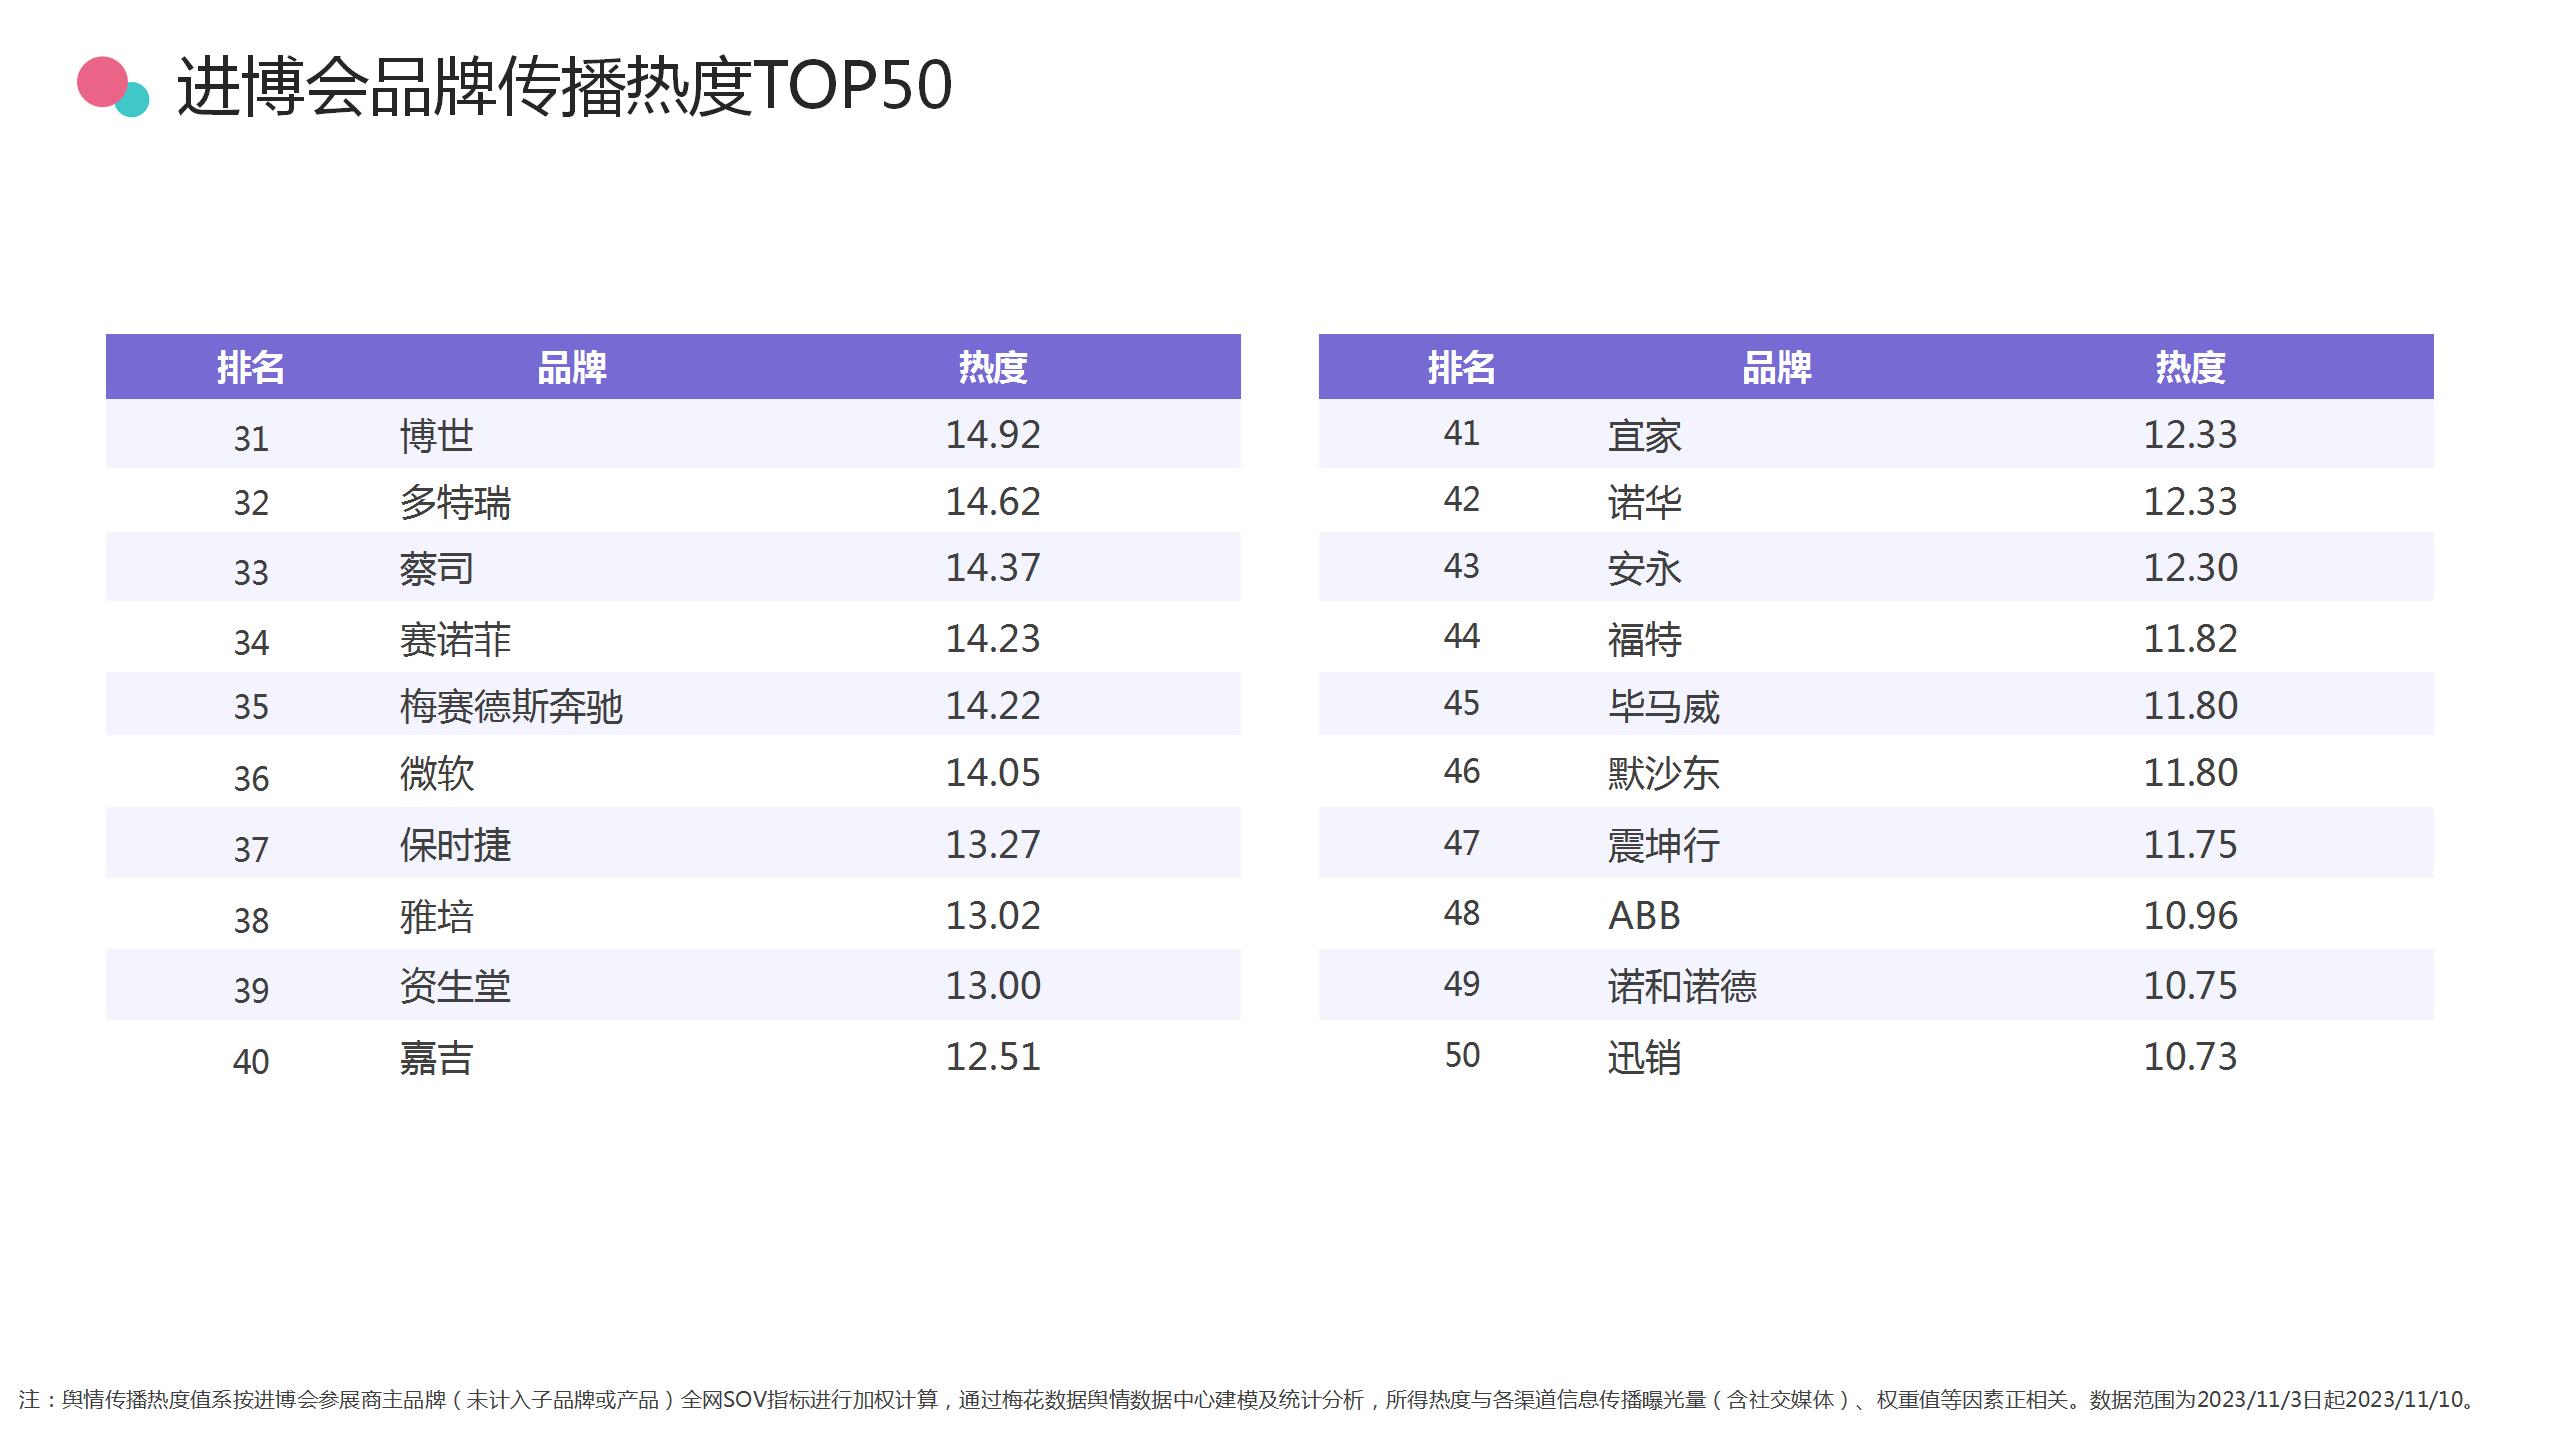Image resolution: width=2560 pixels, height=1440 pixels.
Task: Click heat value 12.51
Action: click(993, 1057)
